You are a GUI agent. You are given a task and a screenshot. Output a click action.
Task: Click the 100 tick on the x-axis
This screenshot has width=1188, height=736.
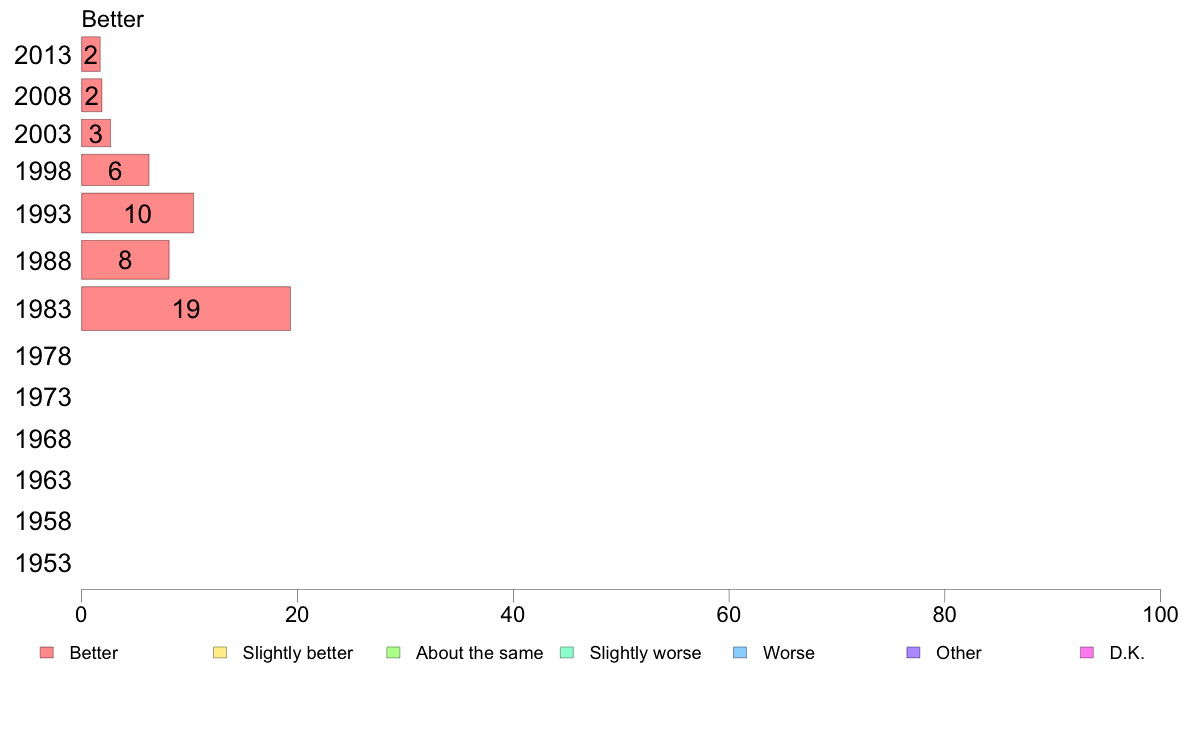(1160, 614)
